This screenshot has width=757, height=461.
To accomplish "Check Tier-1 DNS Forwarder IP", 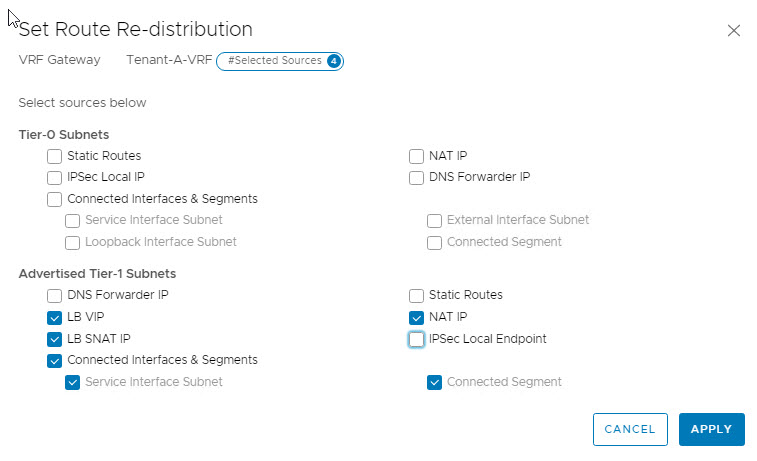I will tap(54, 295).
